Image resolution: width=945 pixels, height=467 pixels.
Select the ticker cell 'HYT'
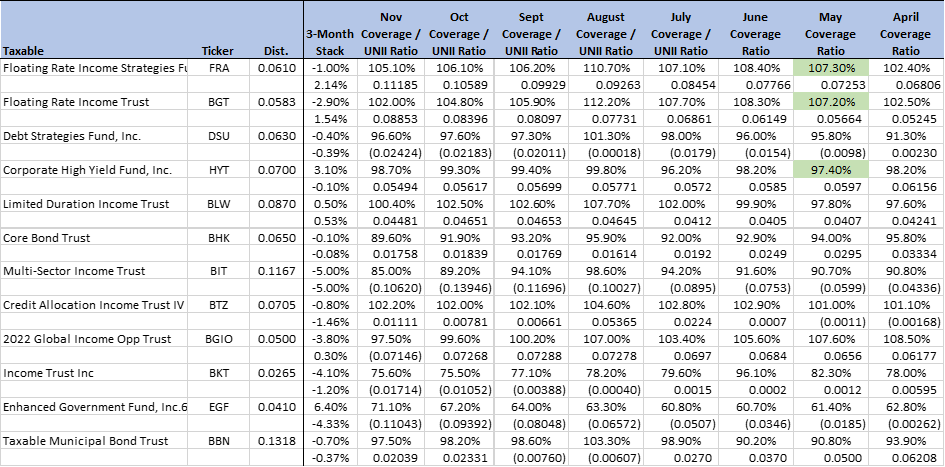coord(219,170)
